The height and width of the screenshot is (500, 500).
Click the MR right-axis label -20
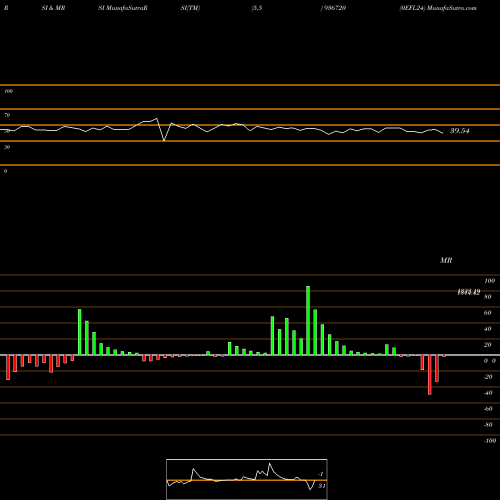488,377
